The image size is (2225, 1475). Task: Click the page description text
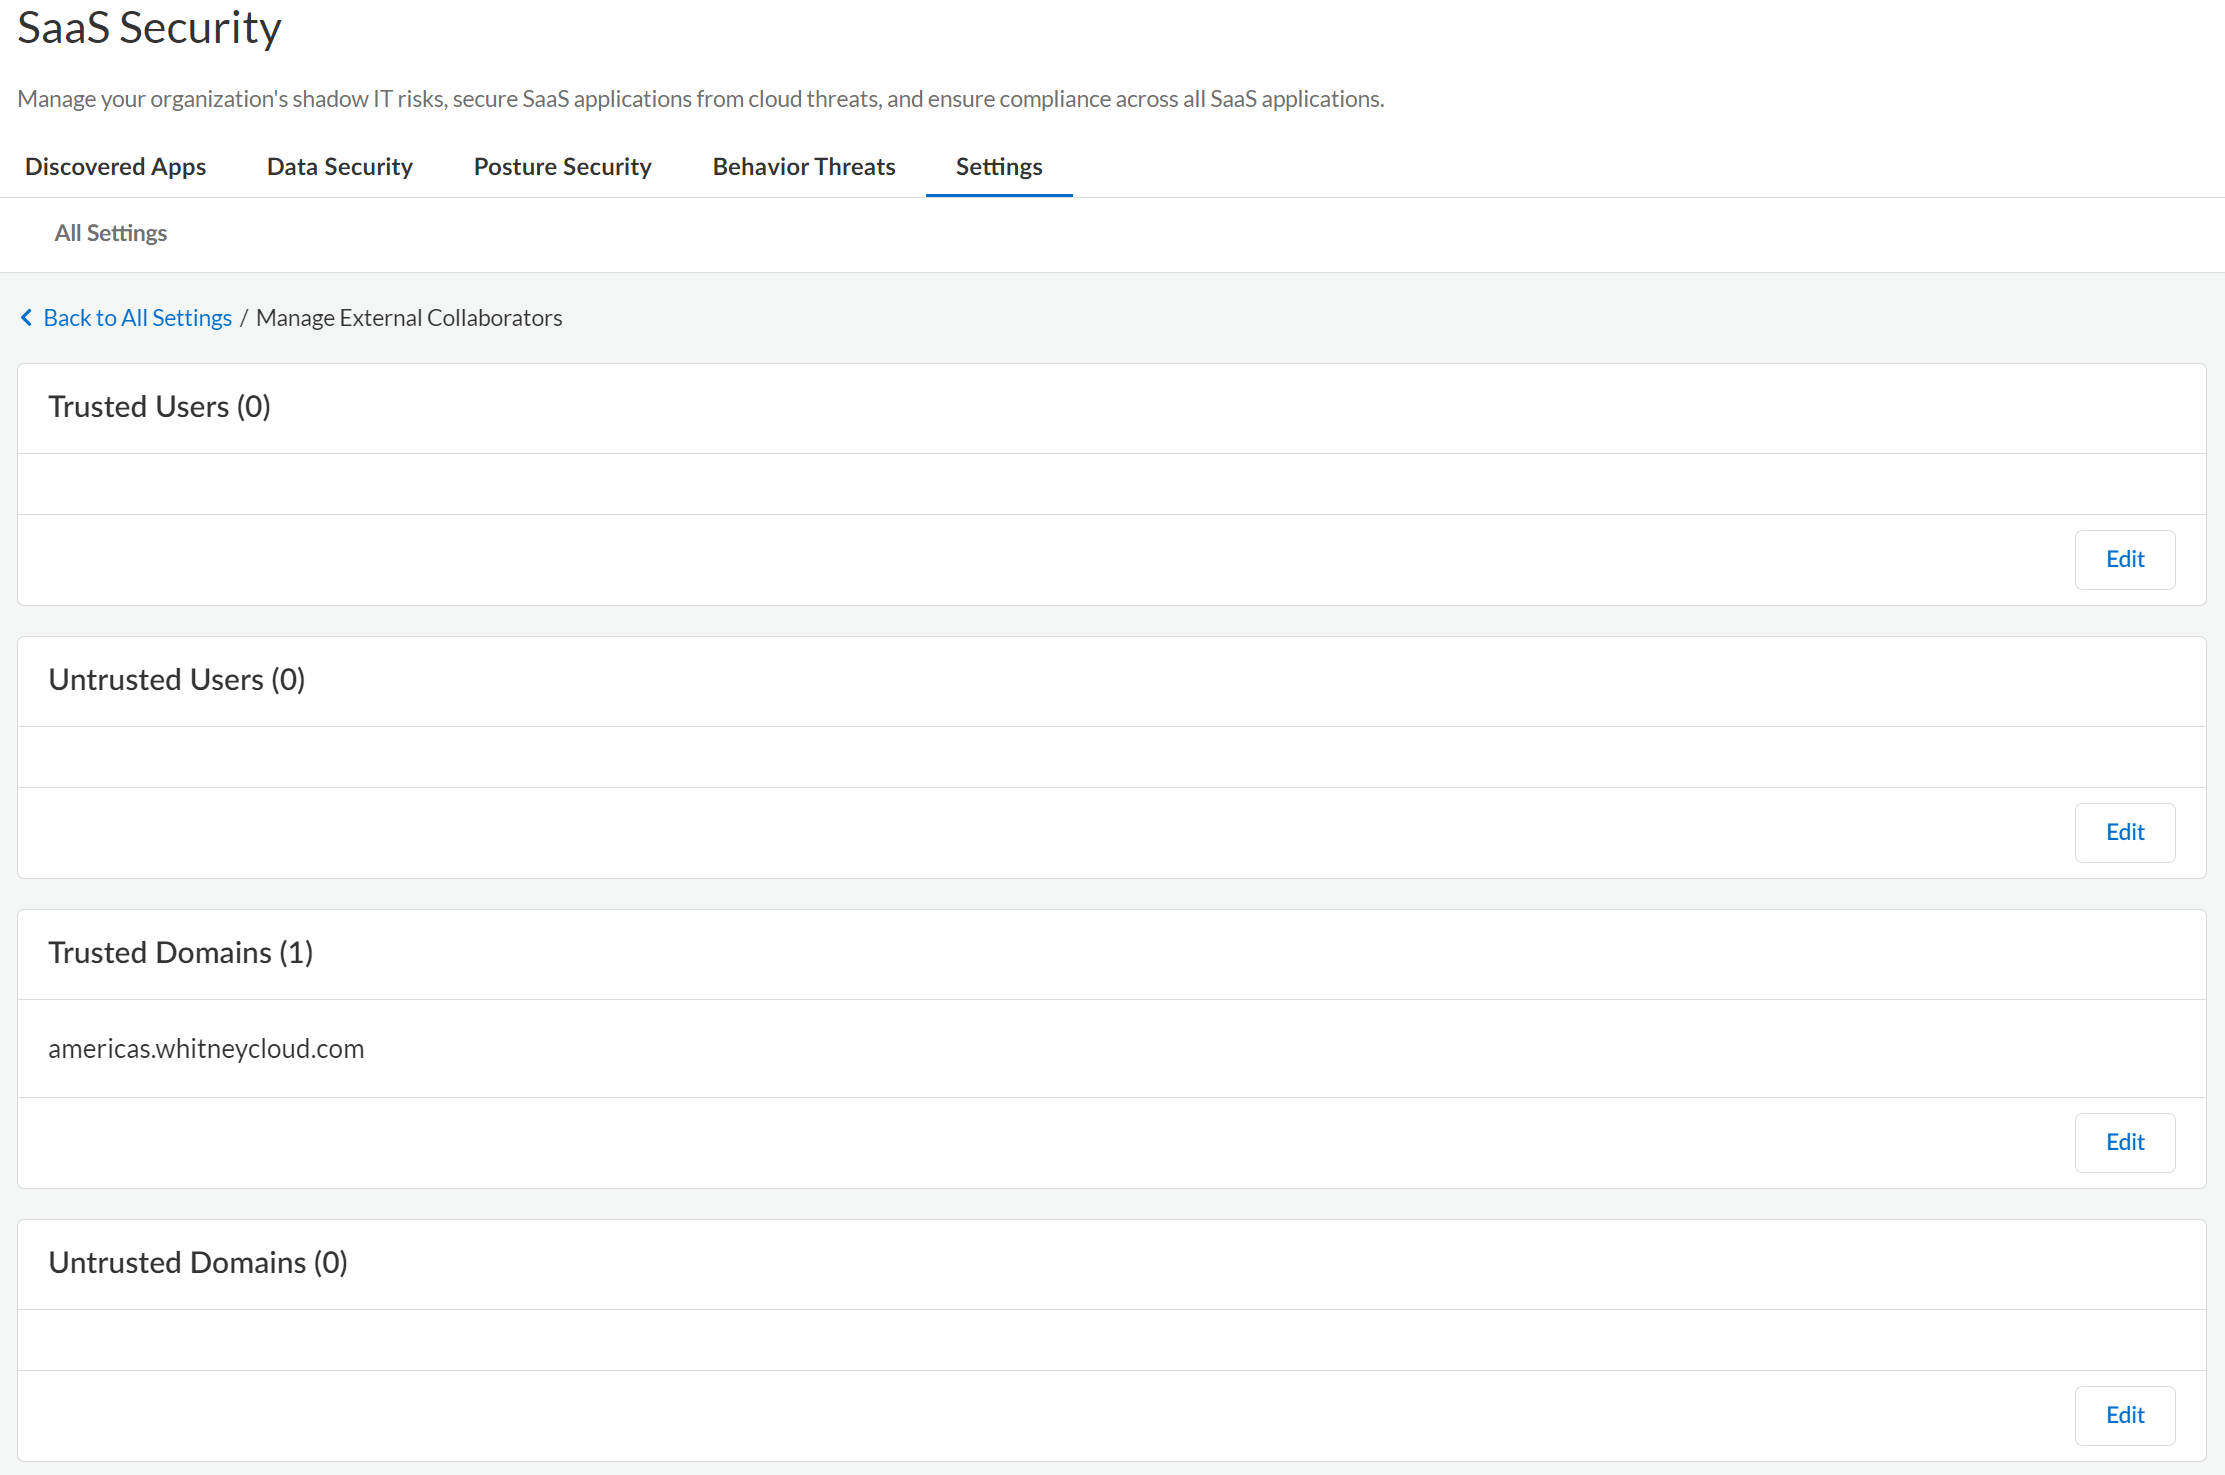[x=700, y=99]
